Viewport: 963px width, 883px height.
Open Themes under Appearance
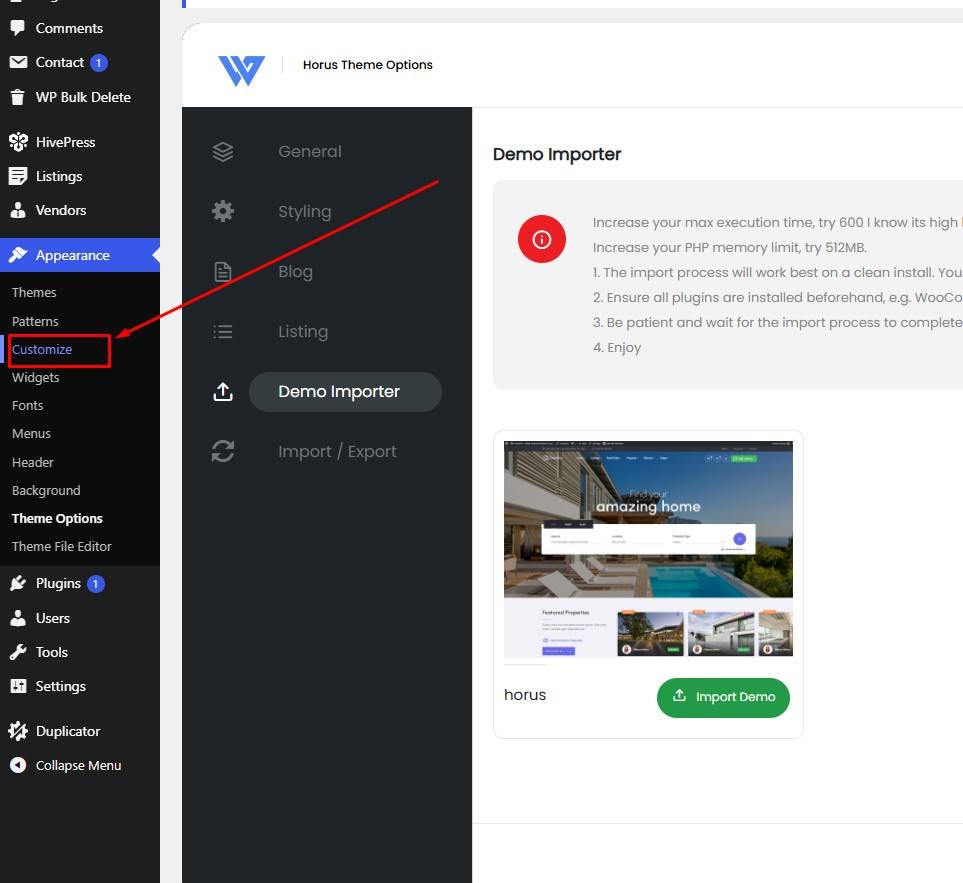coord(34,292)
